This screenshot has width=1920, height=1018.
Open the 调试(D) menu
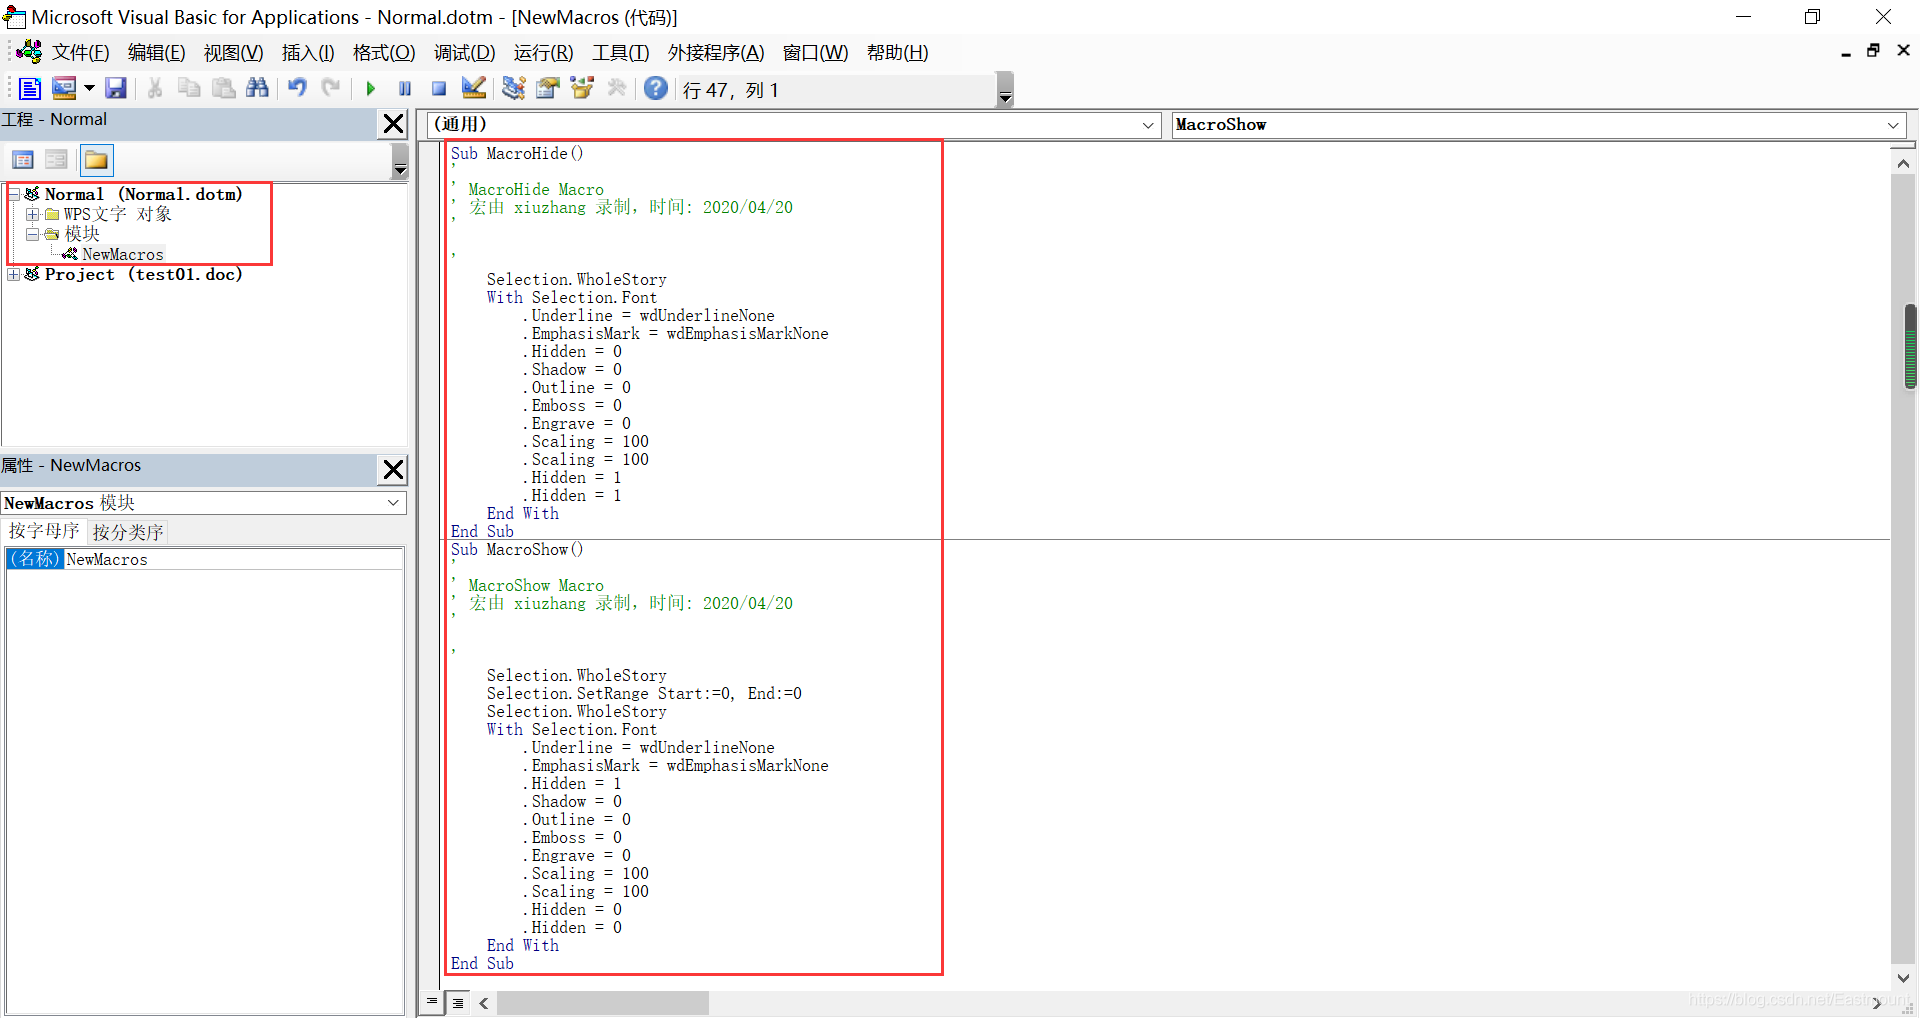click(464, 53)
